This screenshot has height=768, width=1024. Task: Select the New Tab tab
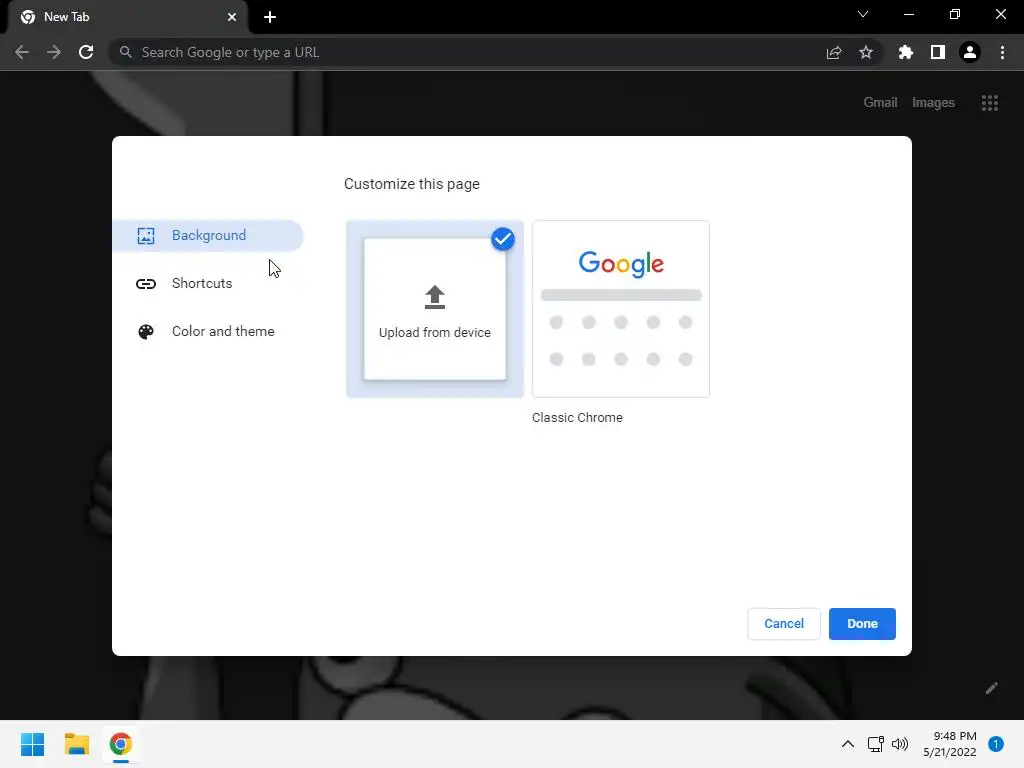click(x=128, y=17)
